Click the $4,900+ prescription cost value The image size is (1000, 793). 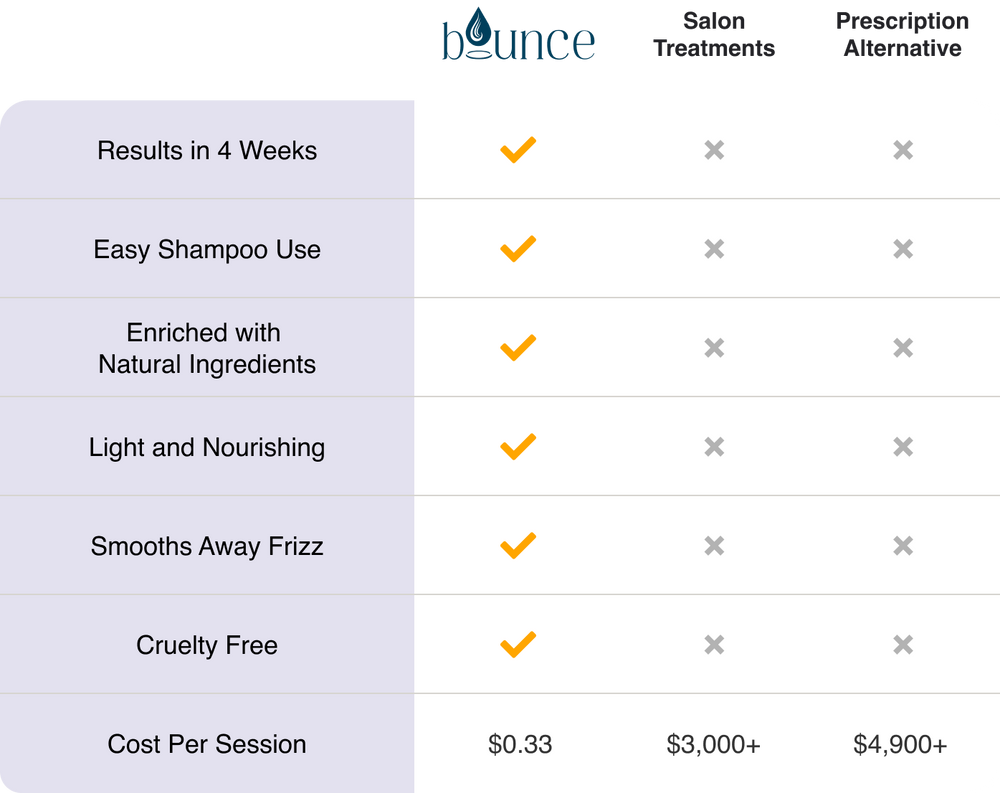pyautogui.click(x=901, y=745)
